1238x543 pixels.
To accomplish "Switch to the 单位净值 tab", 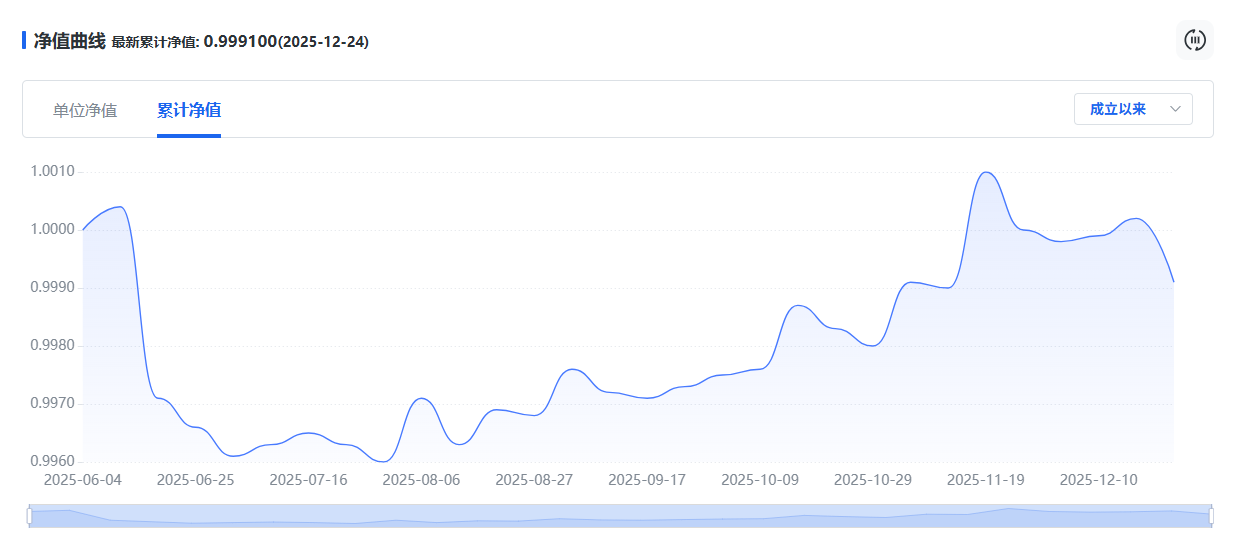I will [85, 110].
